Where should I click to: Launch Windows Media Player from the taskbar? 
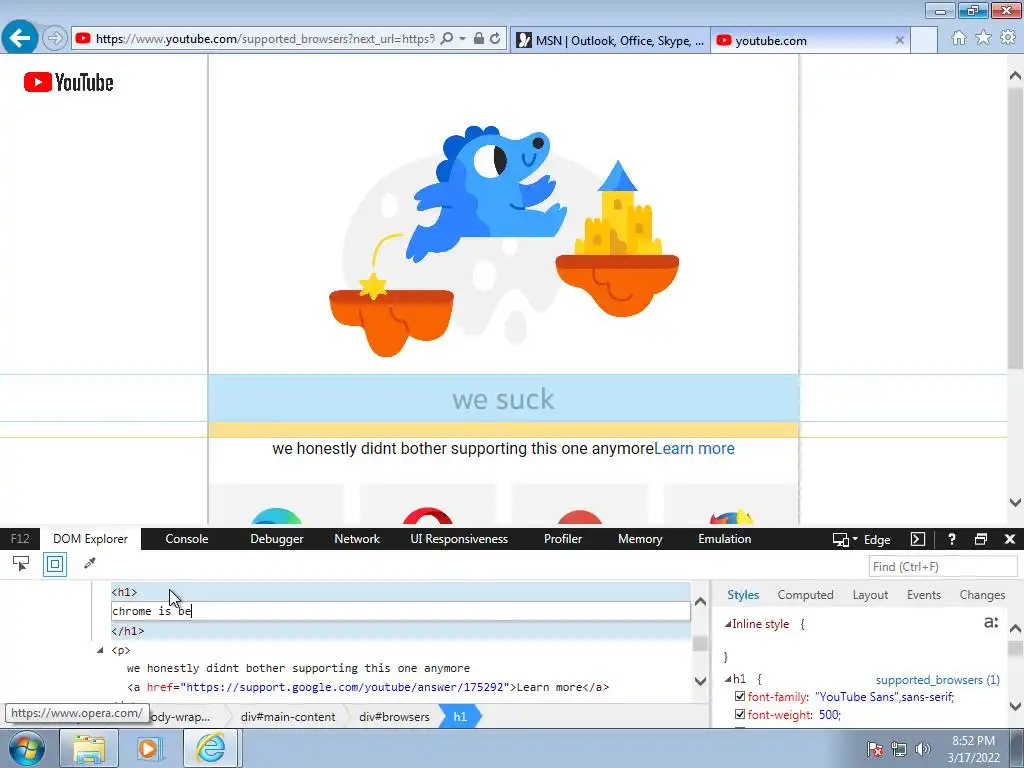click(x=149, y=748)
